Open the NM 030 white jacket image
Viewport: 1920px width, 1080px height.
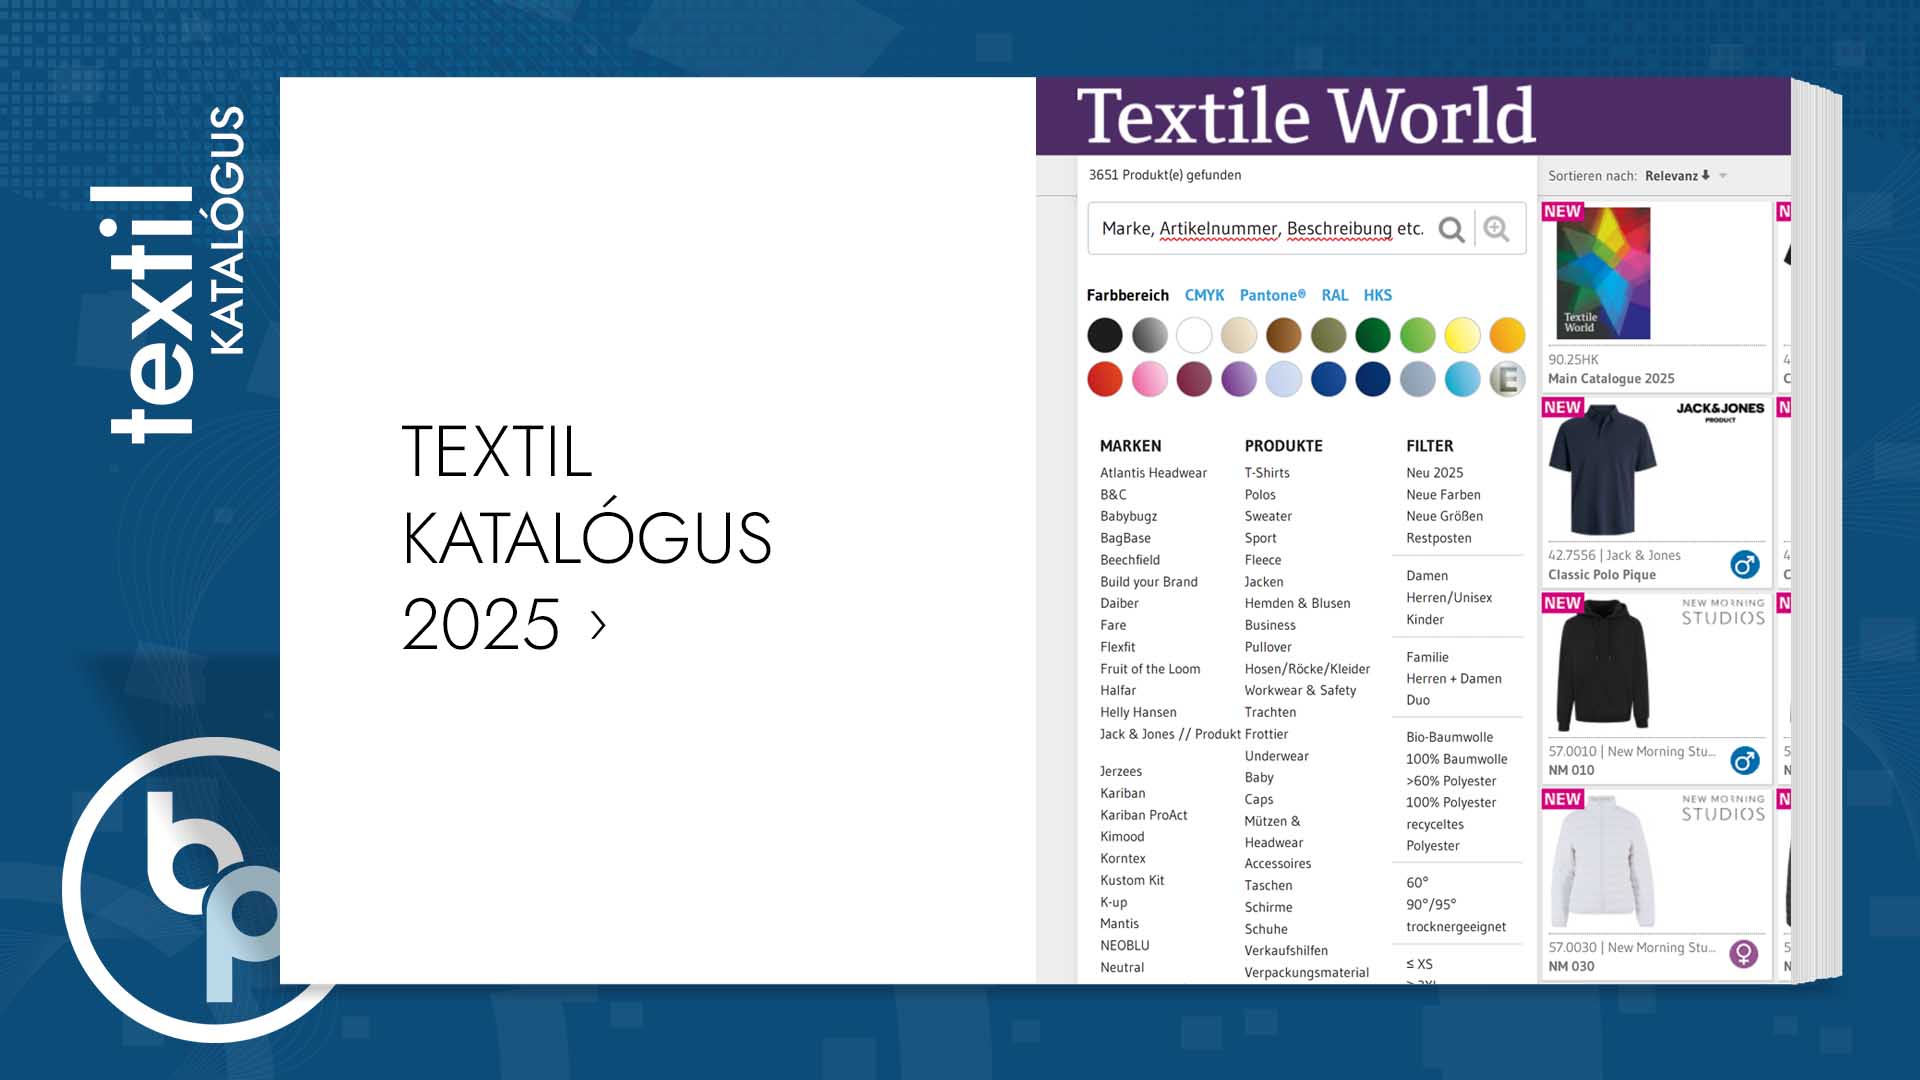pyautogui.click(x=1602, y=861)
